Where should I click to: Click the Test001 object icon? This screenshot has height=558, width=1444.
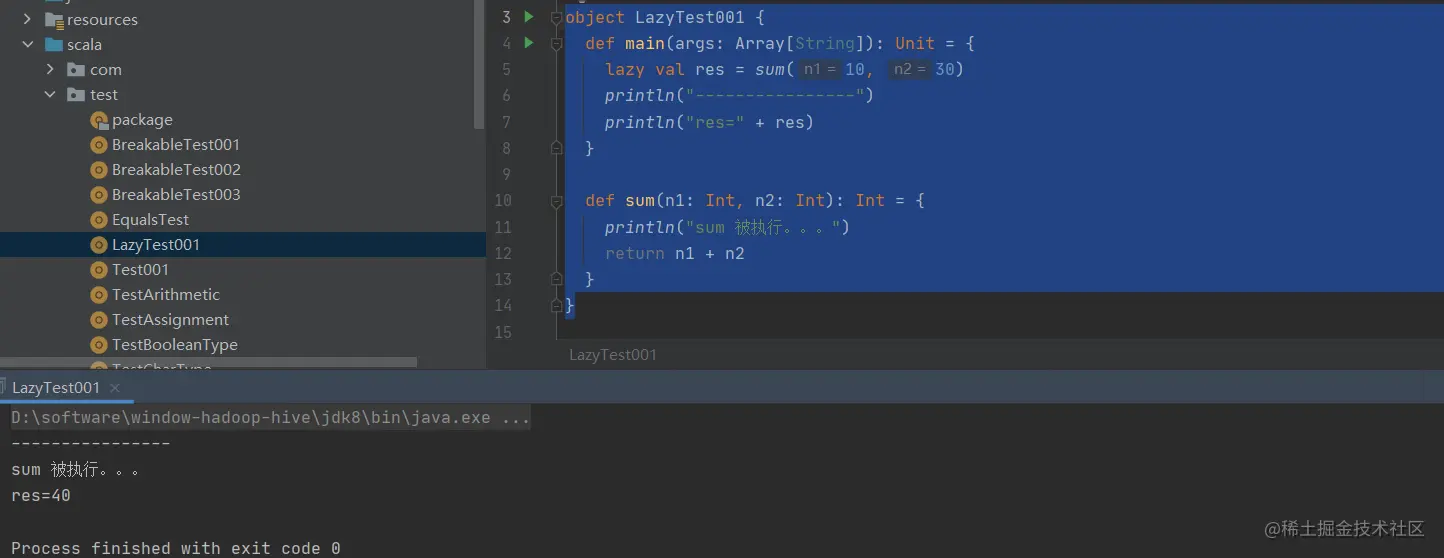(x=98, y=270)
